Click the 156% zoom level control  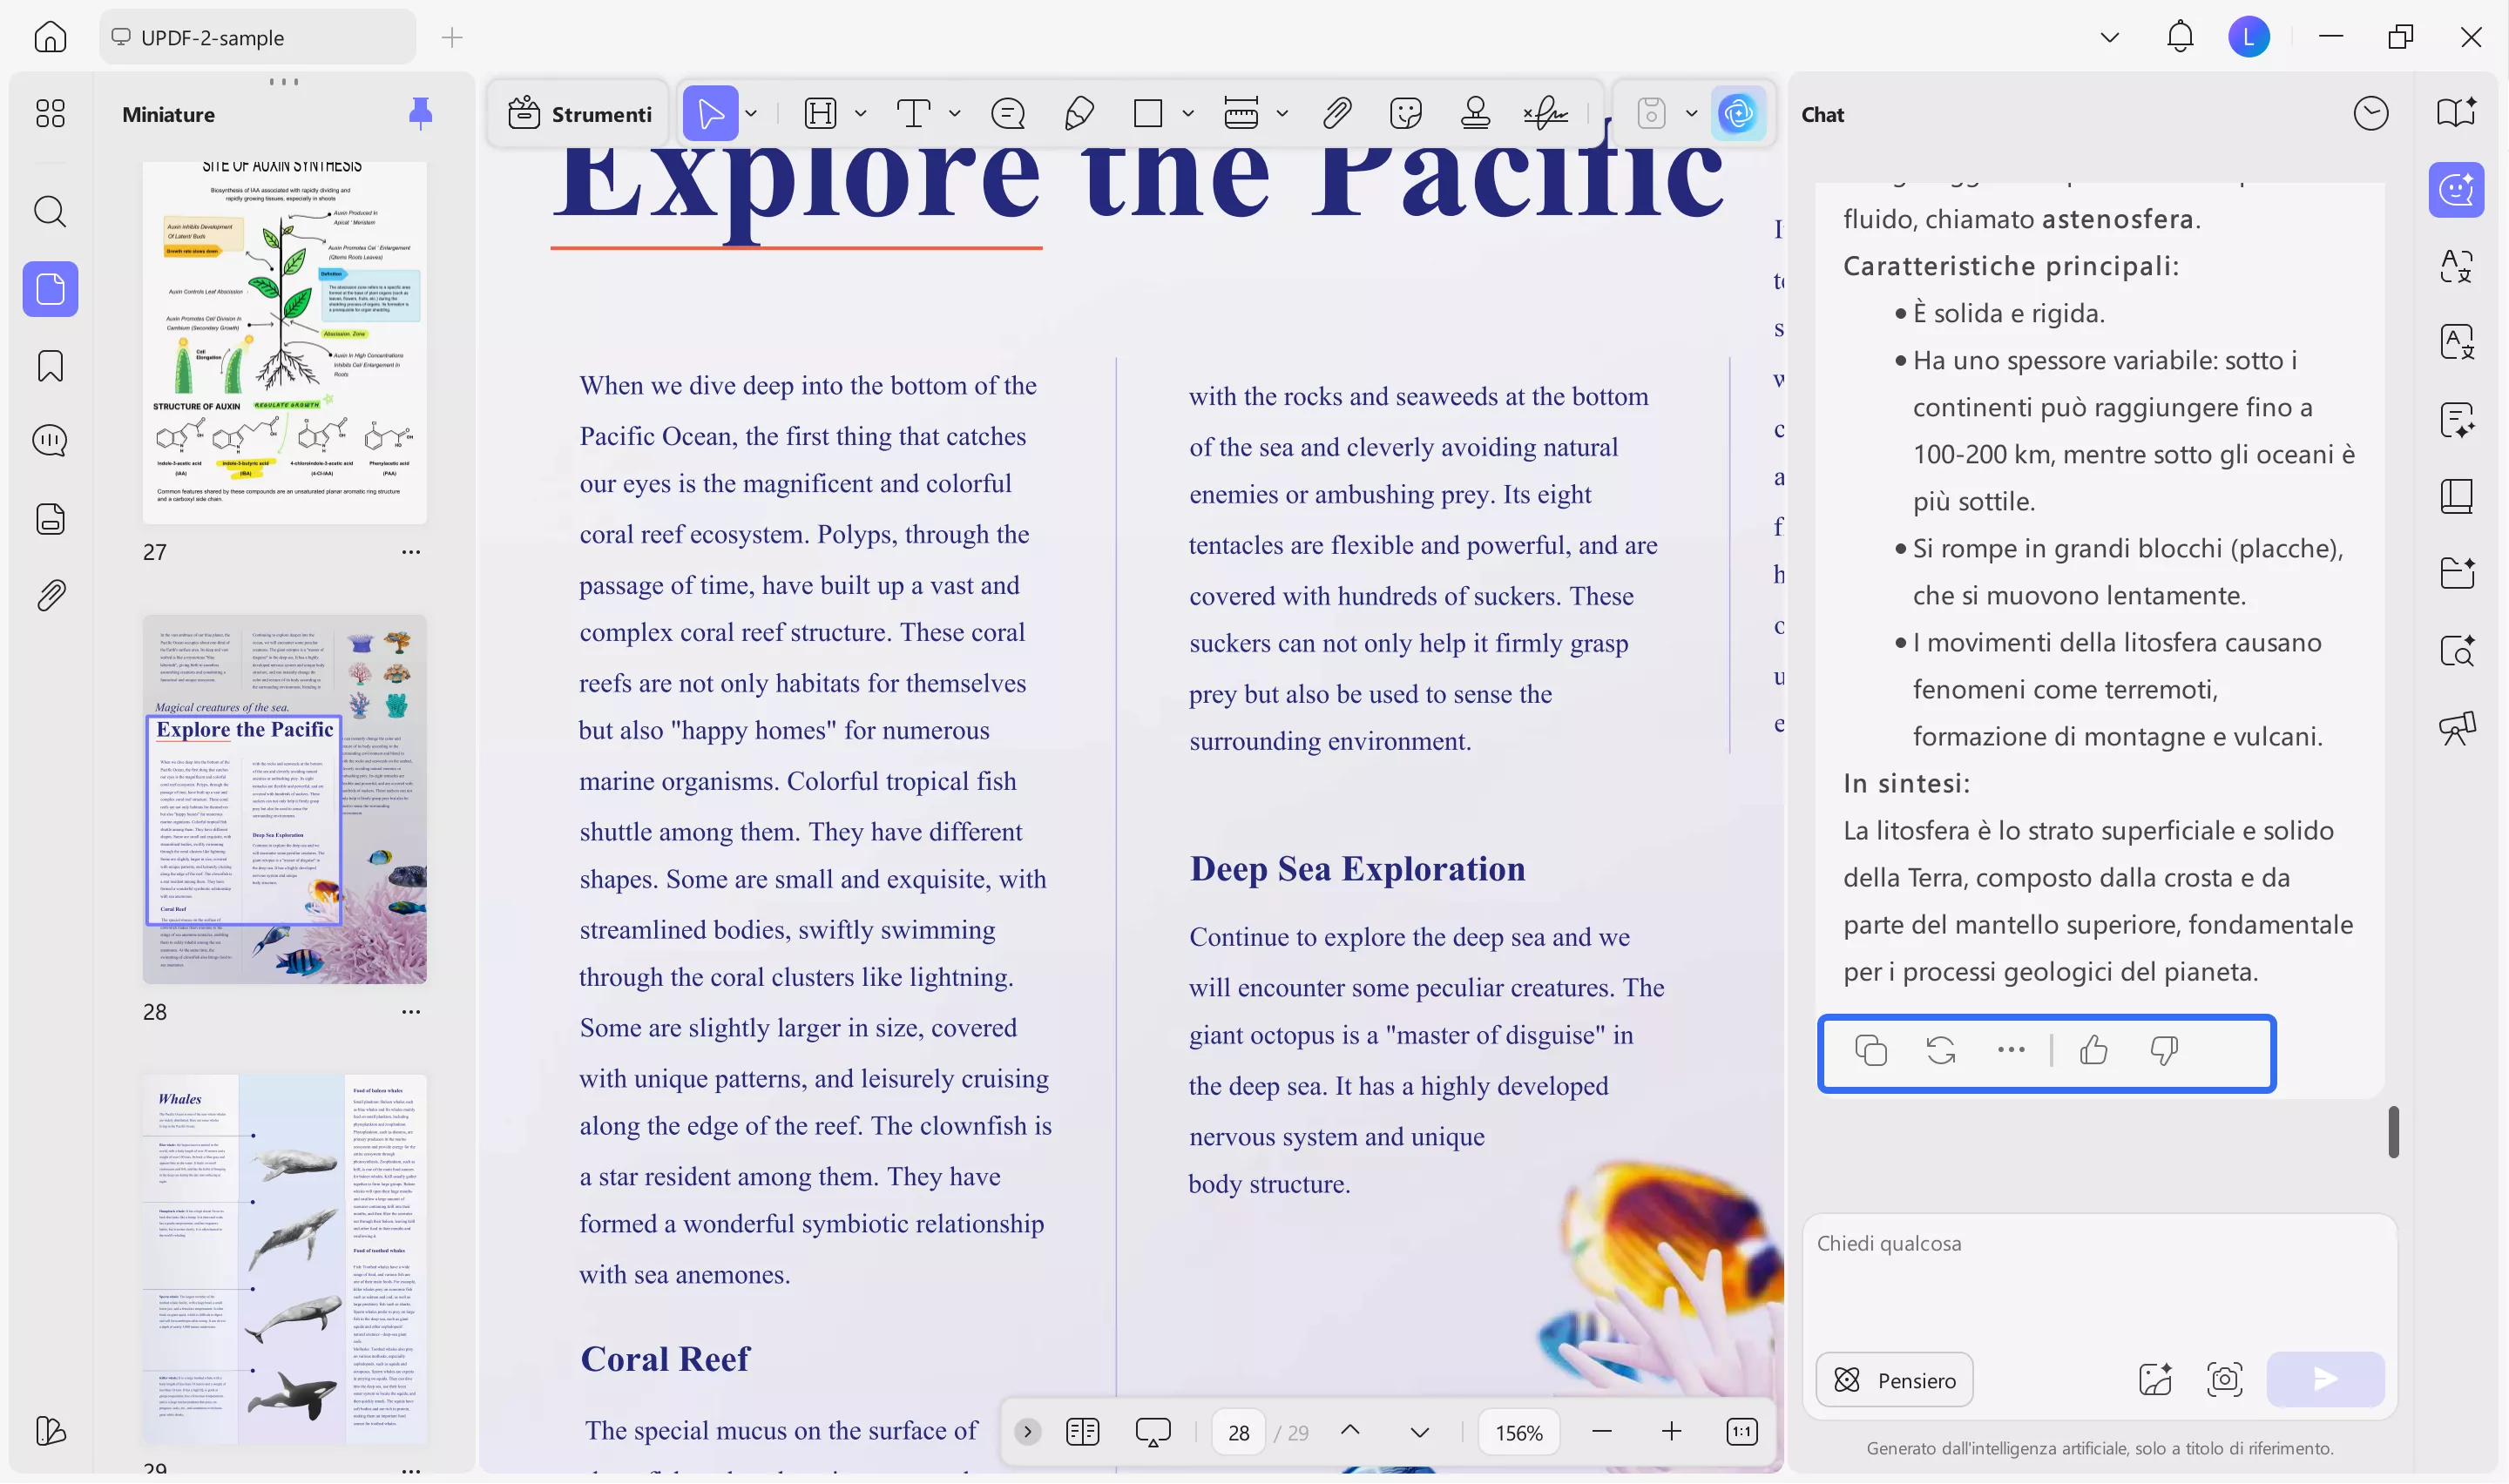pyautogui.click(x=1518, y=1431)
